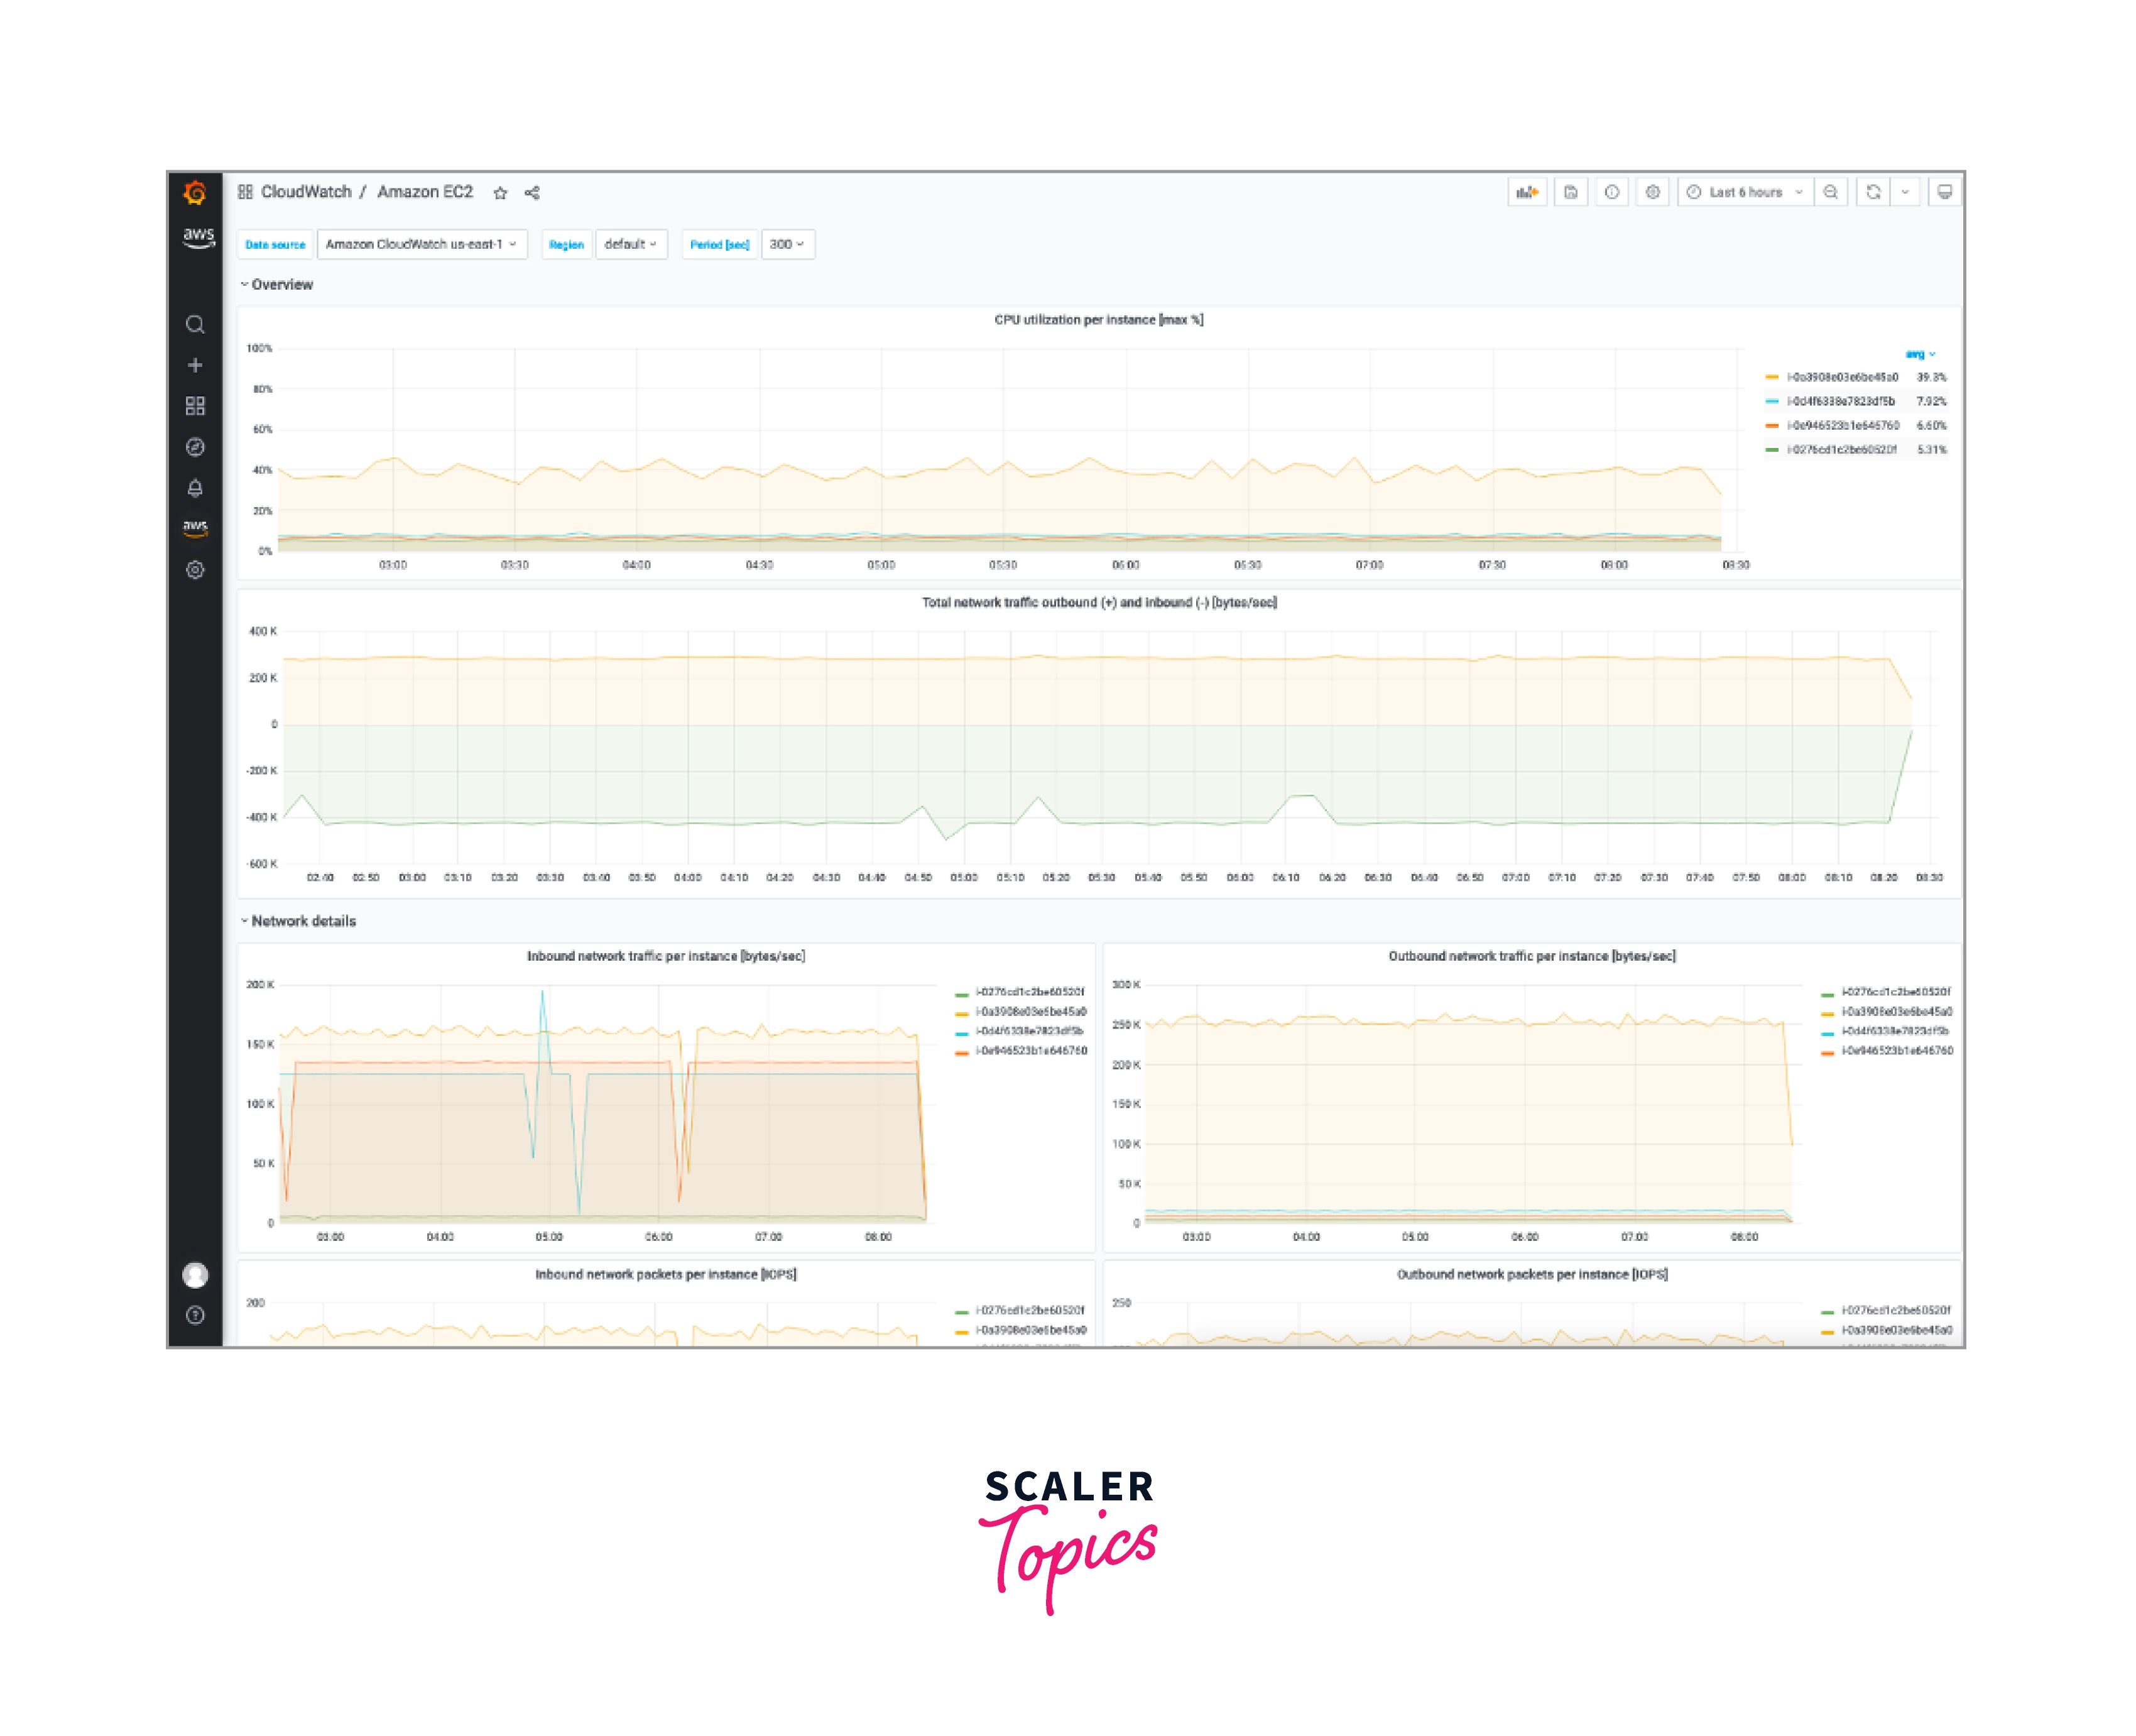Open the Explore compass icon
Image resolution: width=2136 pixels, height=1736 pixels.
(195, 447)
